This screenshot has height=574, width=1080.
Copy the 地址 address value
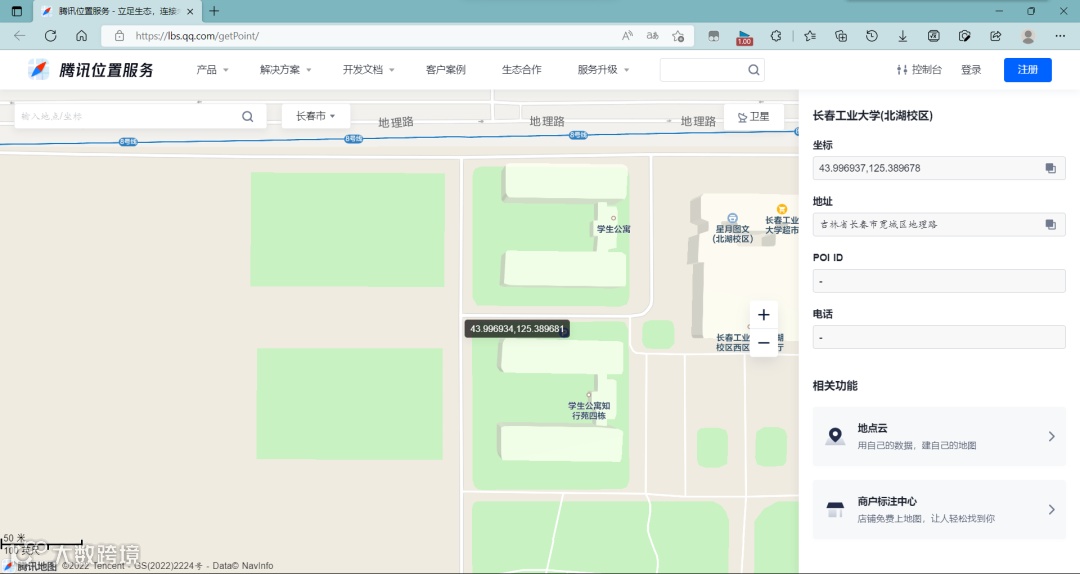coord(1050,225)
